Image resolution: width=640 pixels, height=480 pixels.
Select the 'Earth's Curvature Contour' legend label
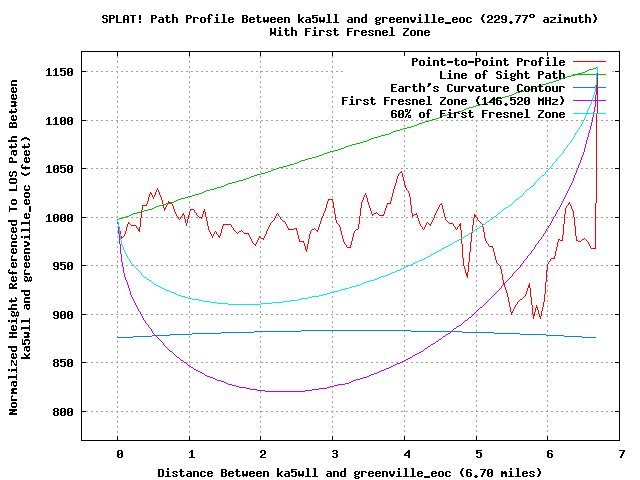pos(478,88)
